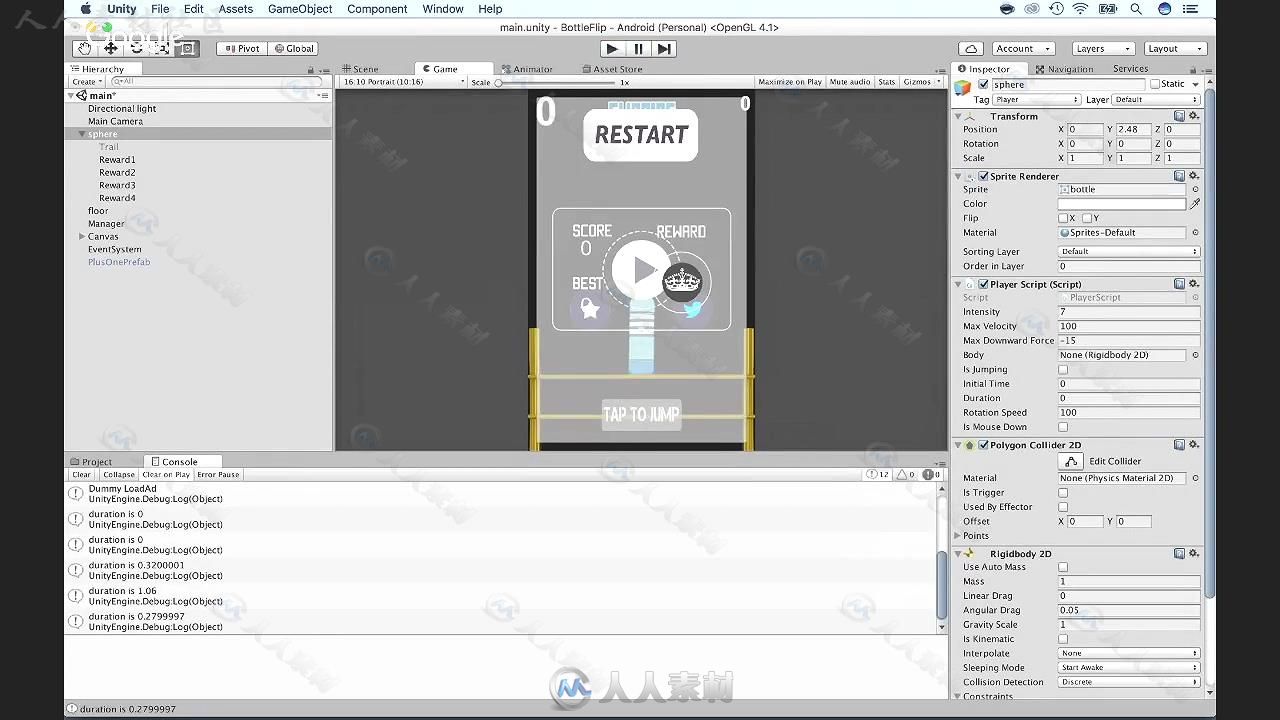The height and width of the screenshot is (720, 1280).
Task: Toggle the Is Trigger checkbox
Action: pyautogui.click(x=1063, y=493)
